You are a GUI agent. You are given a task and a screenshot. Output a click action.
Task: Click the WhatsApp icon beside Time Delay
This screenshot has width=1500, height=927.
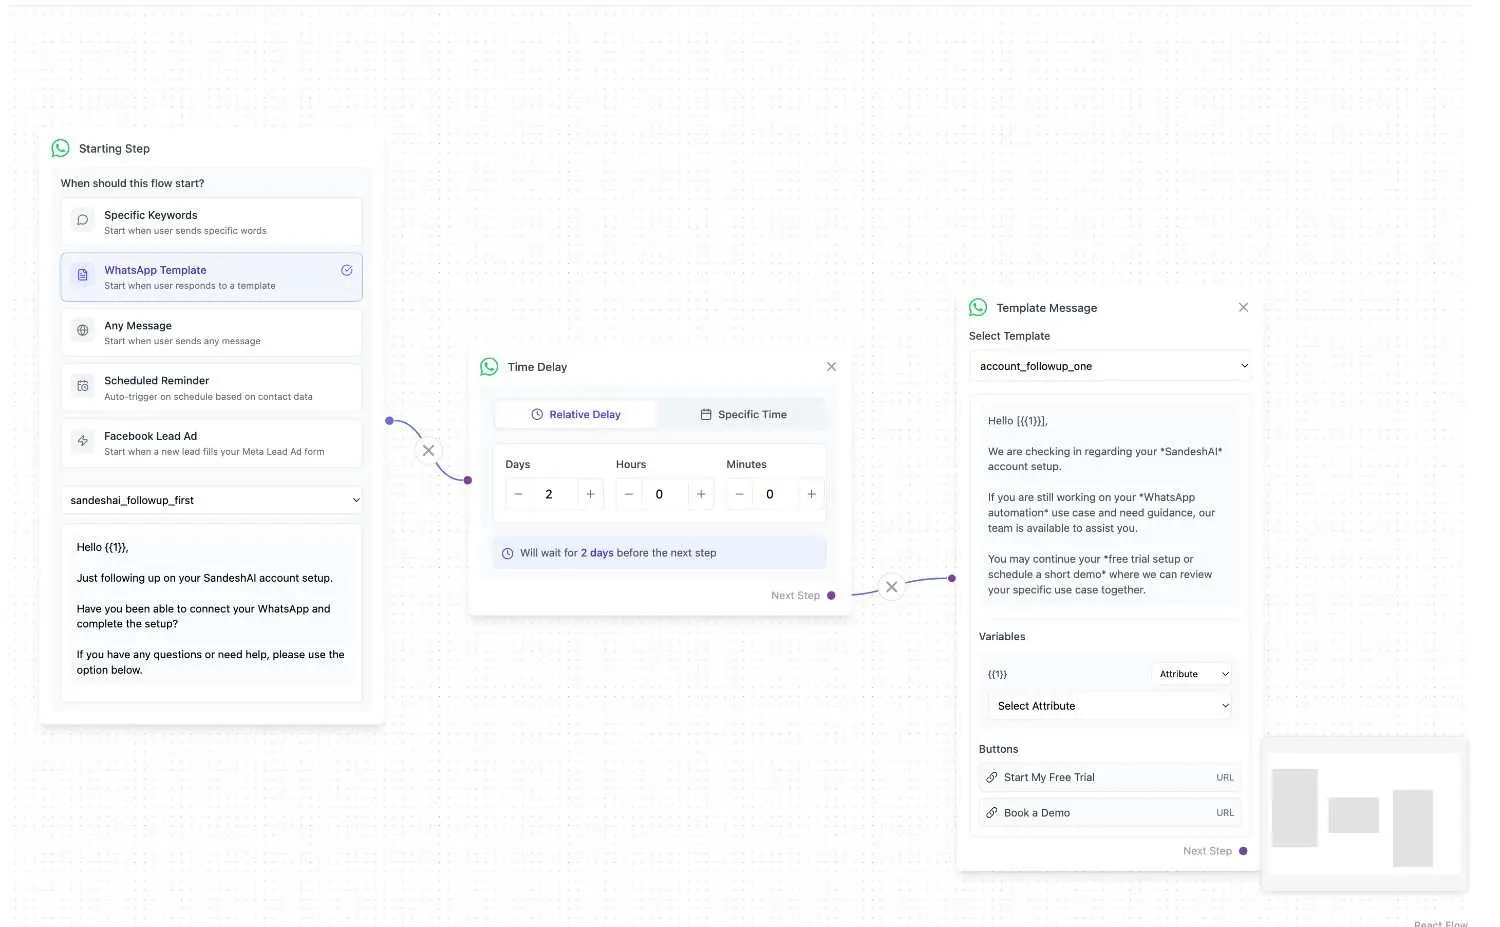489,367
